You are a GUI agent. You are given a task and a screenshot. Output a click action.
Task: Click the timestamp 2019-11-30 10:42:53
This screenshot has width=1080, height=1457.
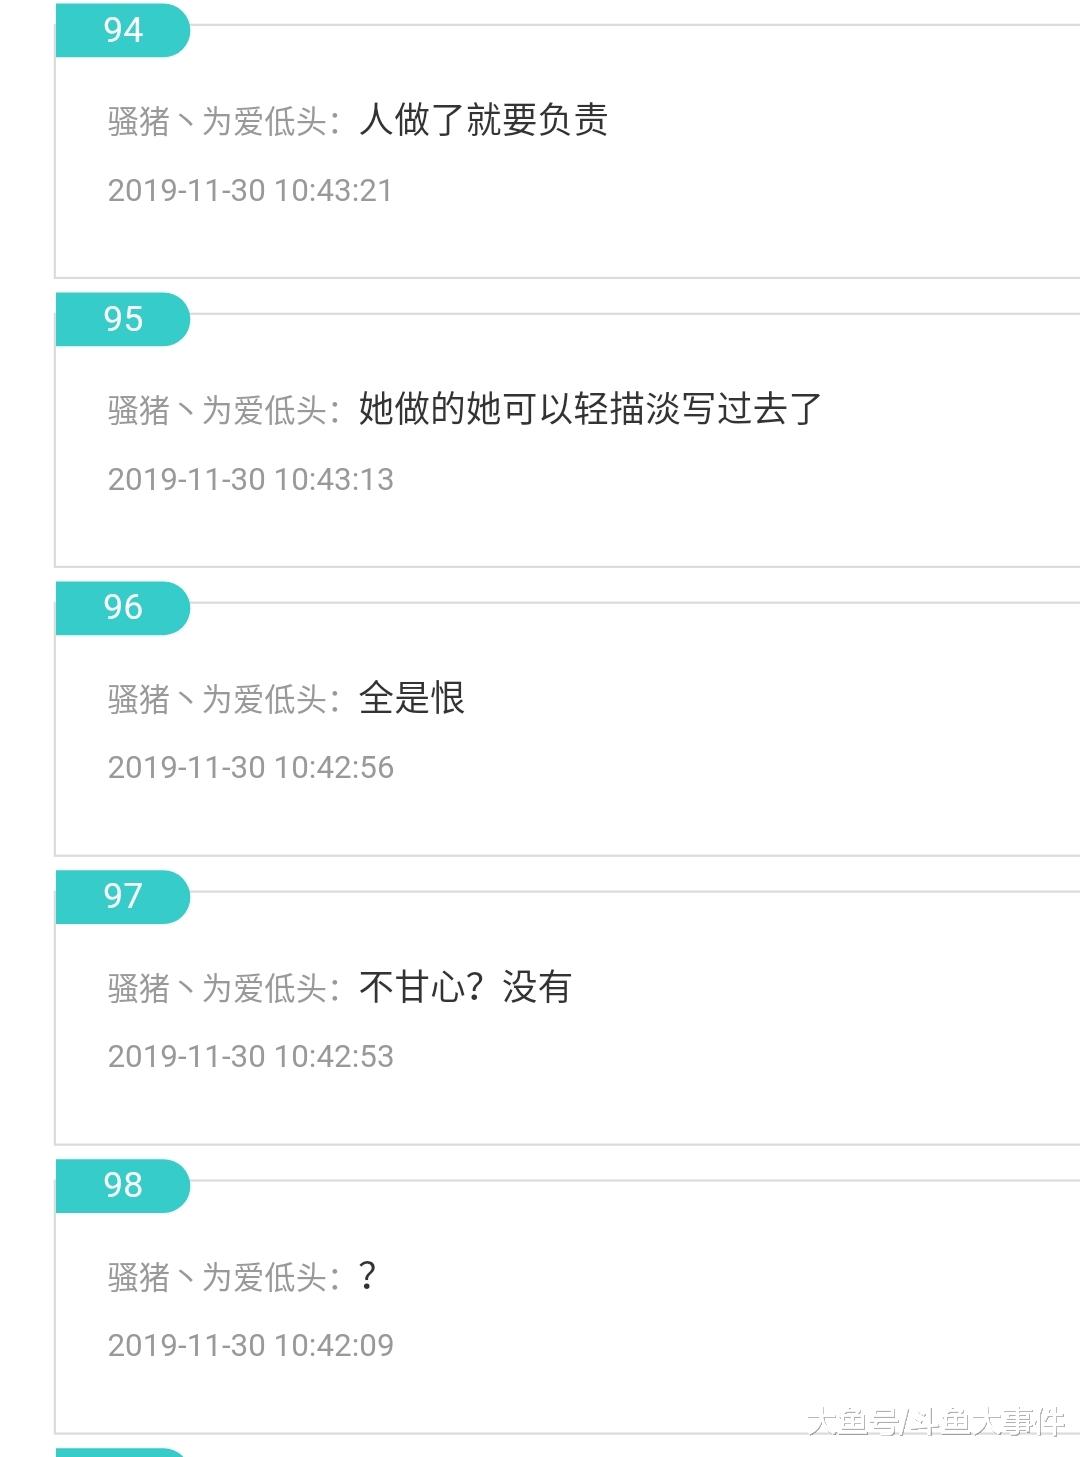[250, 1057]
